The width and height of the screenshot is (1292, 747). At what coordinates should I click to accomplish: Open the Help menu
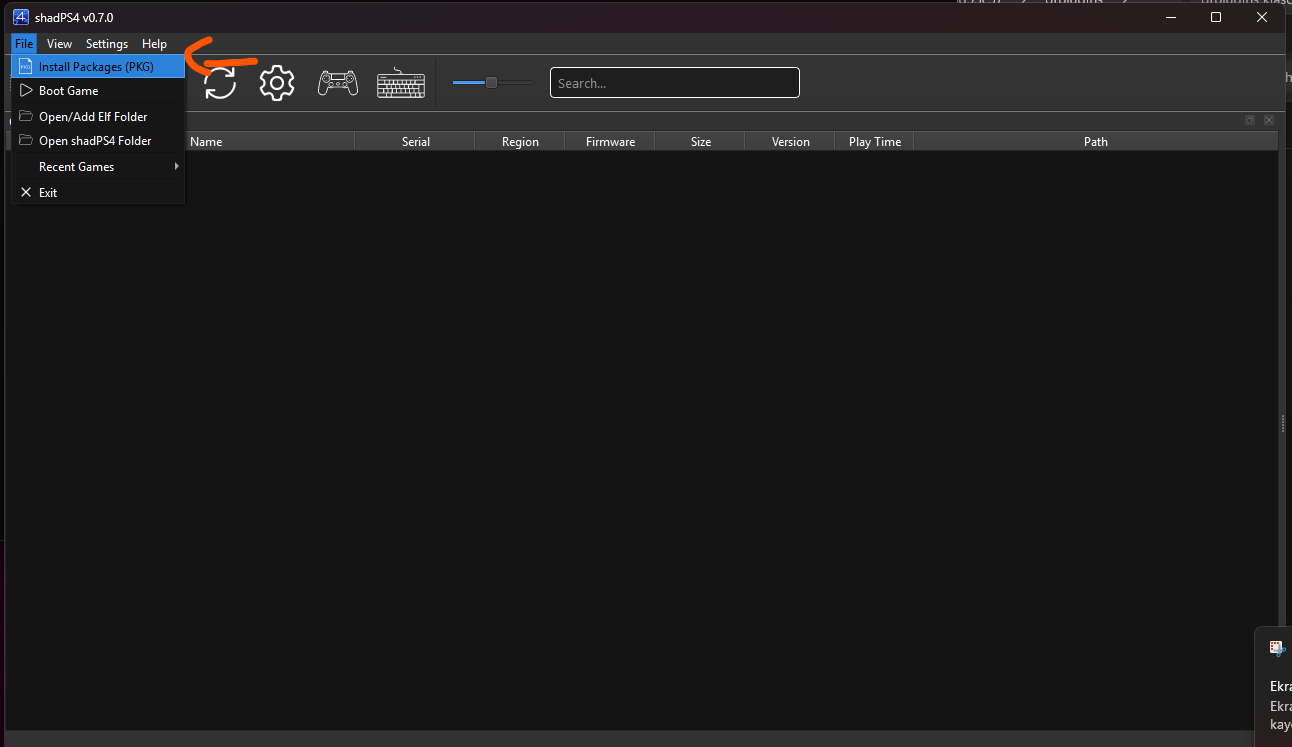154,44
